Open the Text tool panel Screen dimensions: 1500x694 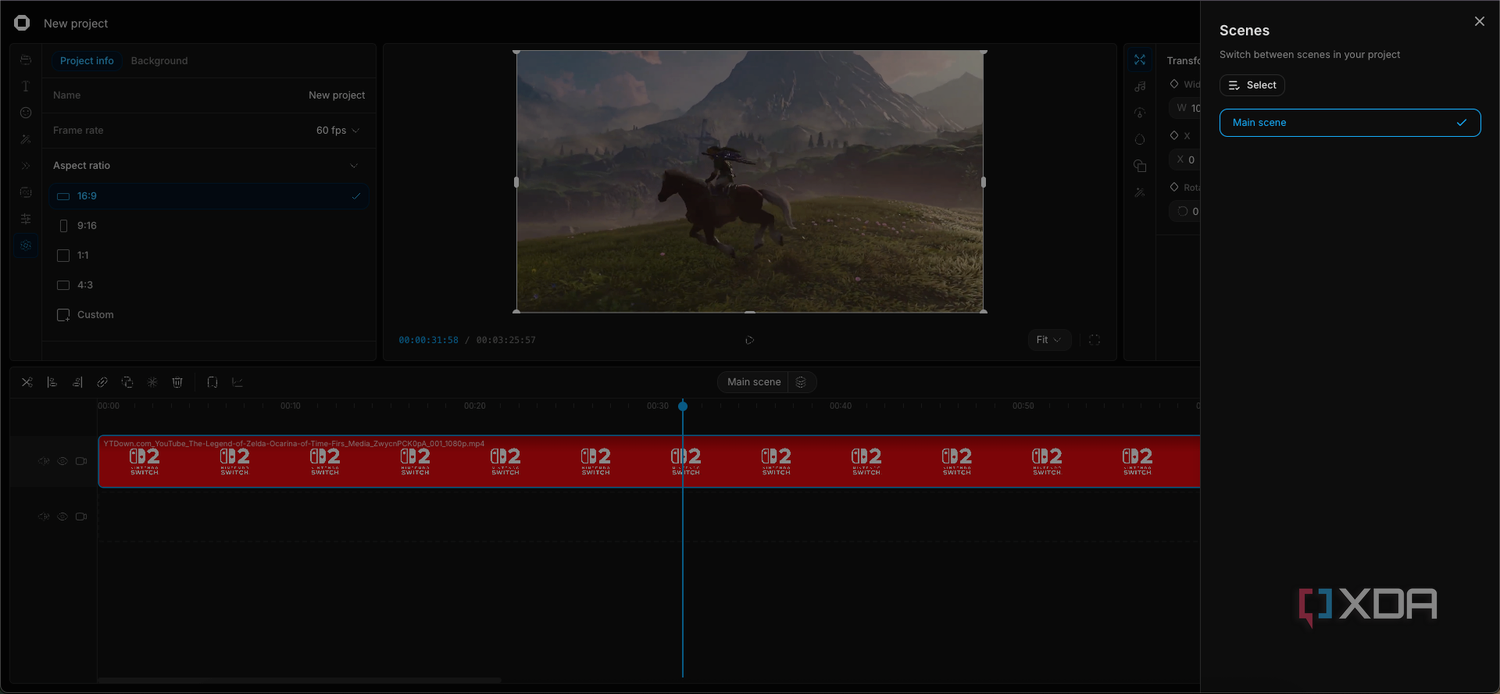(x=26, y=87)
